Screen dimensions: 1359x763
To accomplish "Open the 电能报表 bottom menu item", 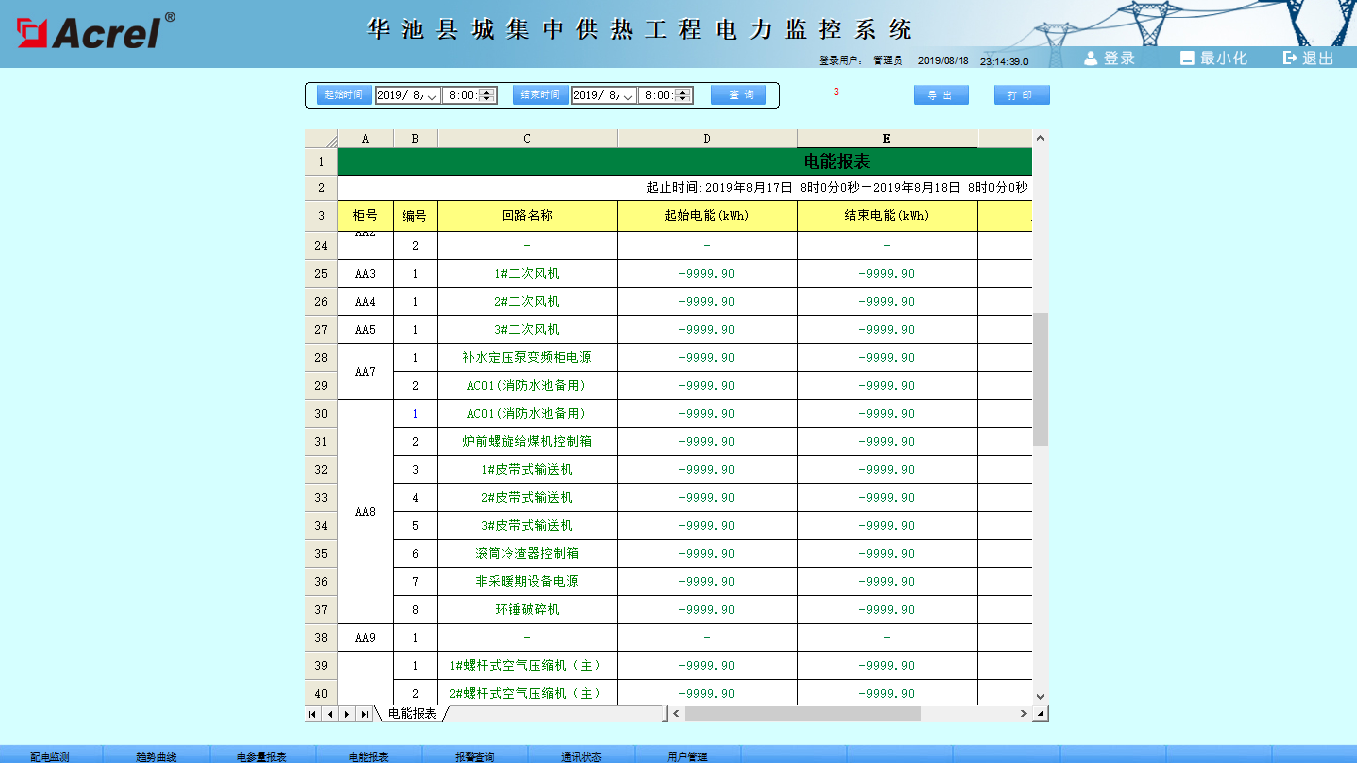I will tap(368, 756).
